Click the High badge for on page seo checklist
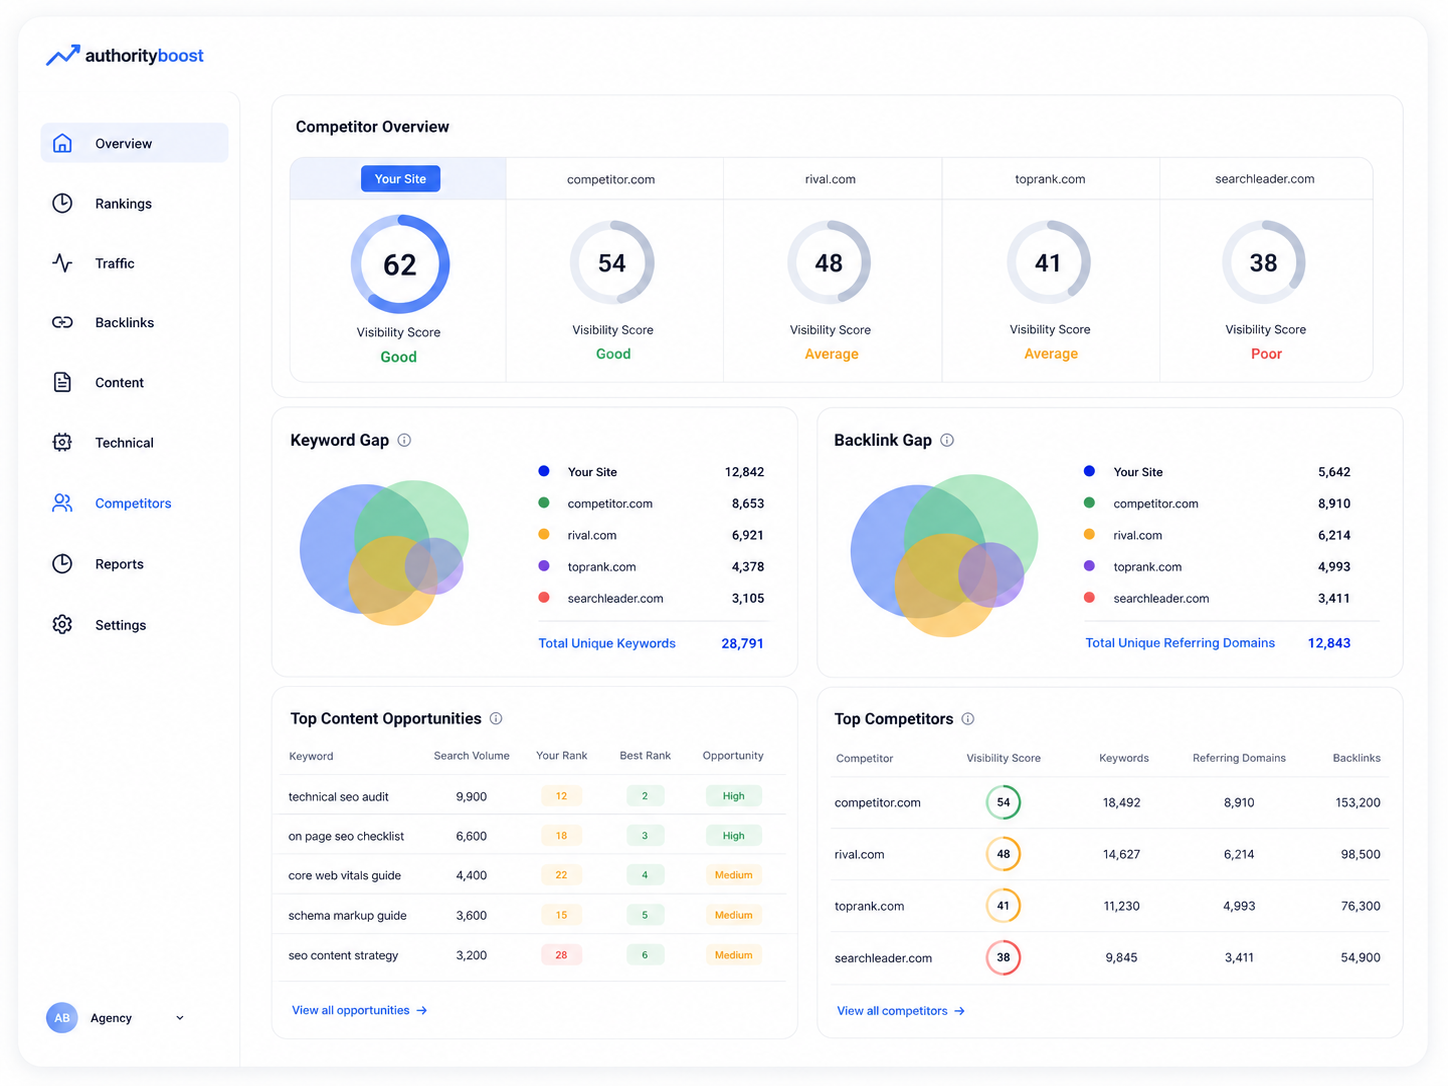The height and width of the screenshot is (1086, 1448). point(733,836)
